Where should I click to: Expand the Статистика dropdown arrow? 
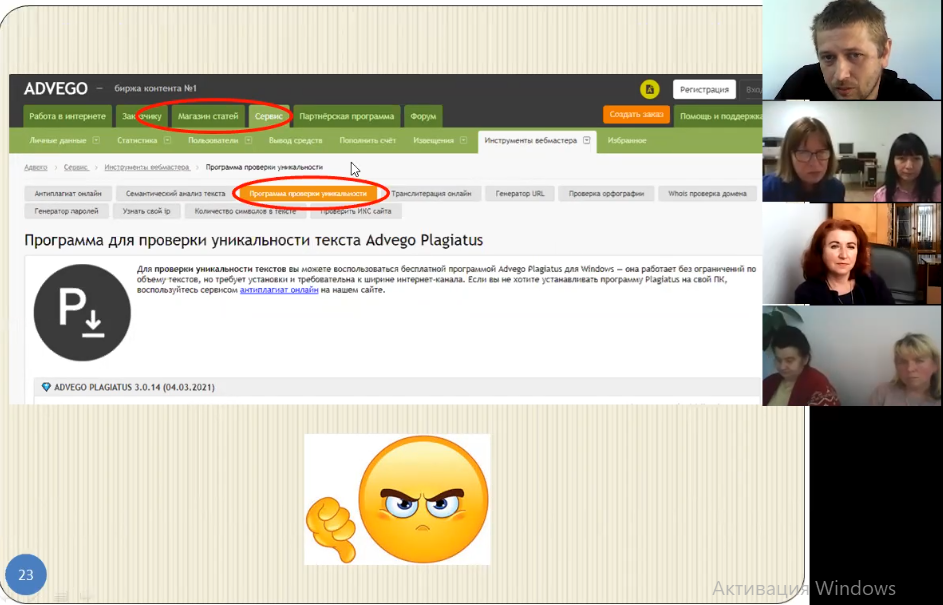click(167, 140)
